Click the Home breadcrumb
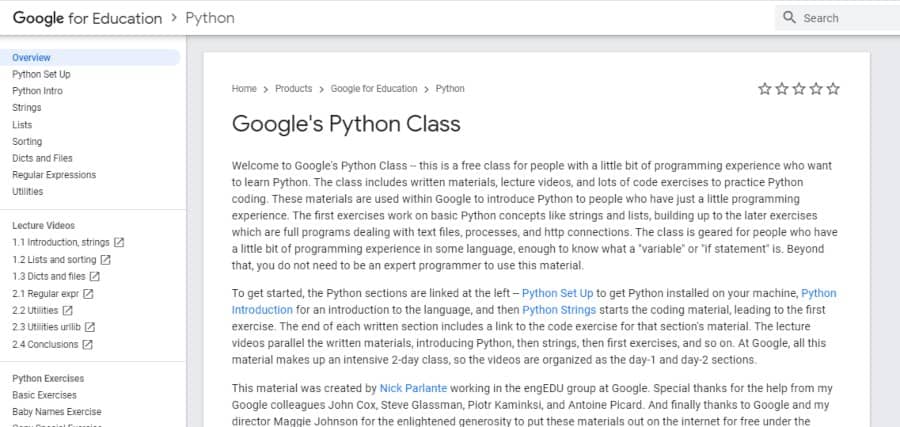 click(244, 88)
